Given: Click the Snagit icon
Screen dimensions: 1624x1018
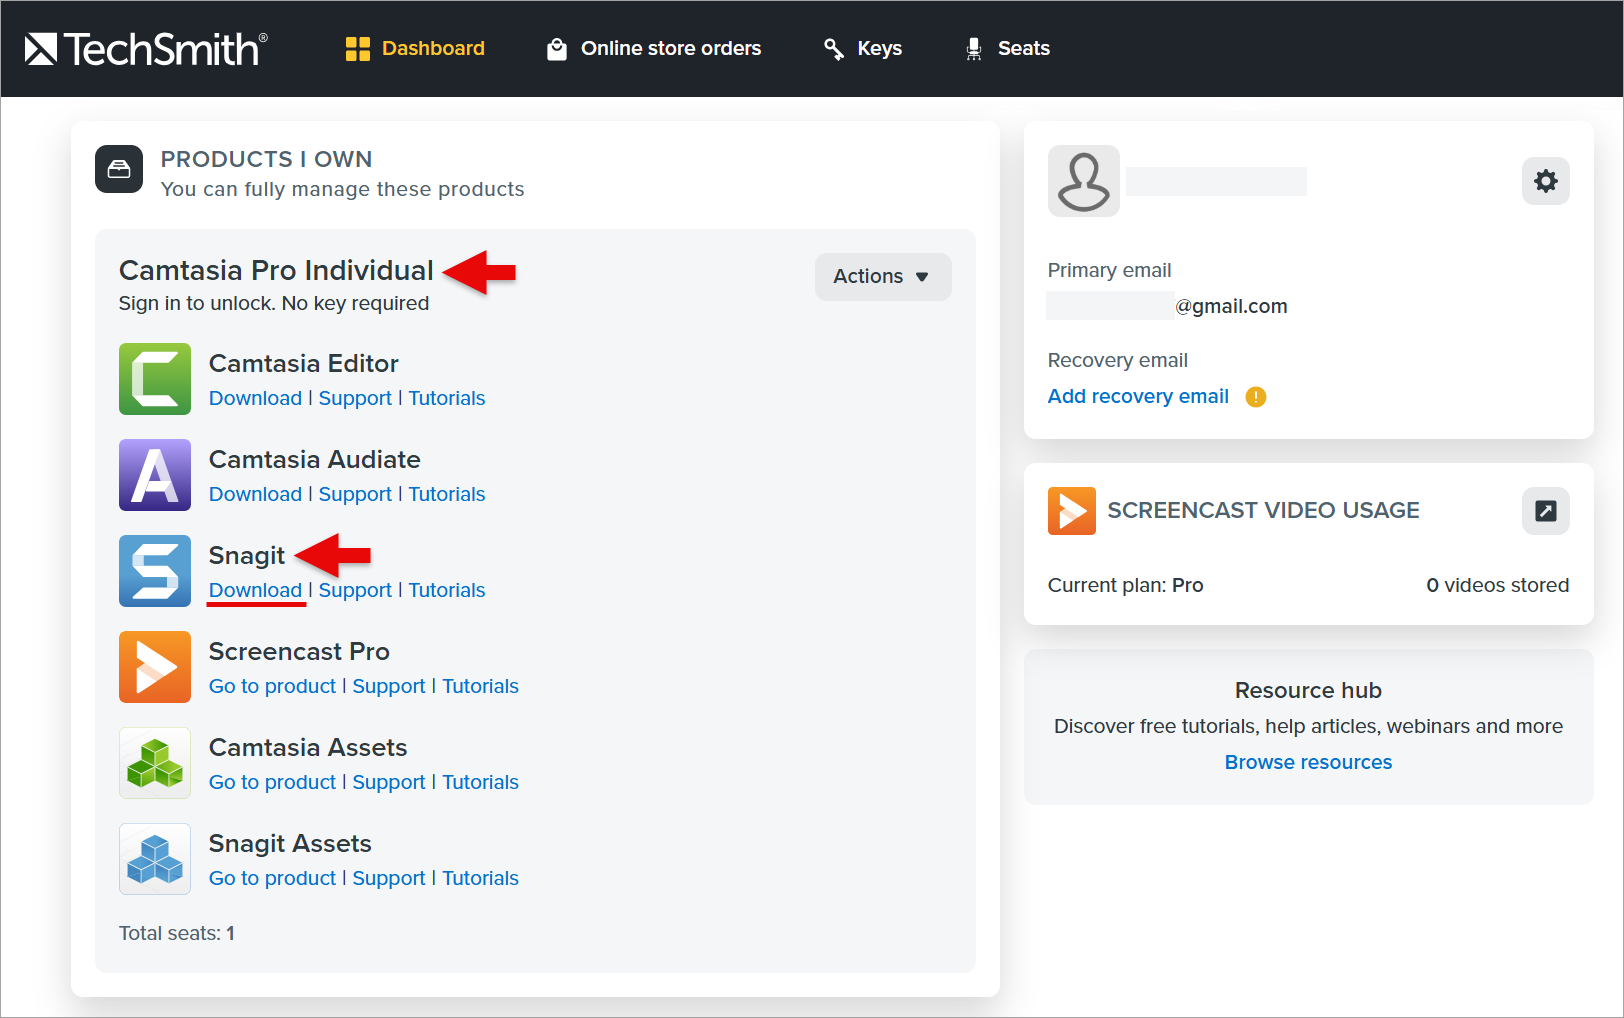Looking at the screenshot, I should pos(155,571).
